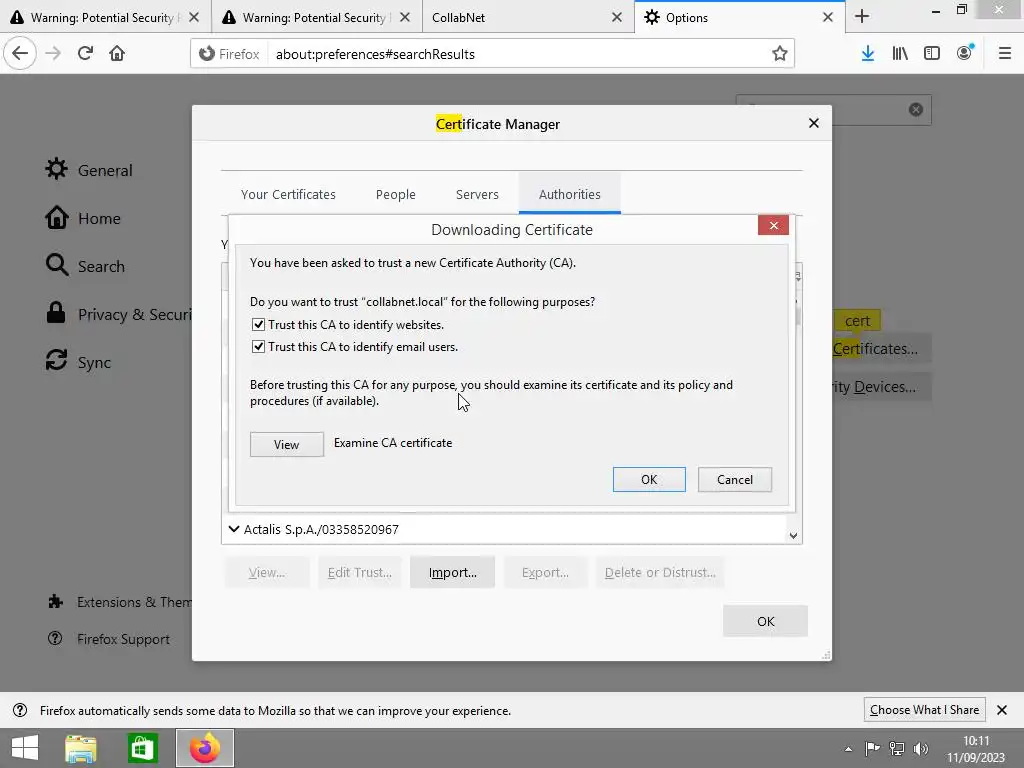Dismiss the data notification bar
Screen dimensions: 1024x768
pos(1002,710)
